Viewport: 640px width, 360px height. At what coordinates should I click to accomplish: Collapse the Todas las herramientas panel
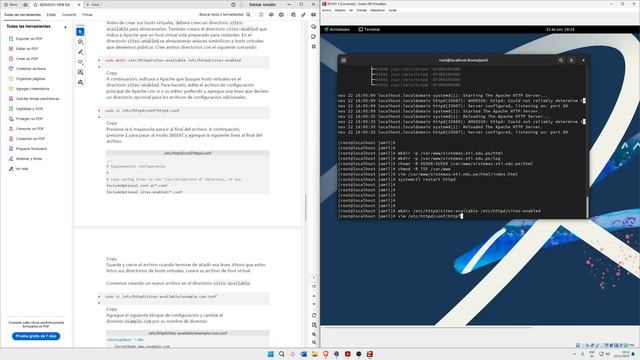coord(65,27)
